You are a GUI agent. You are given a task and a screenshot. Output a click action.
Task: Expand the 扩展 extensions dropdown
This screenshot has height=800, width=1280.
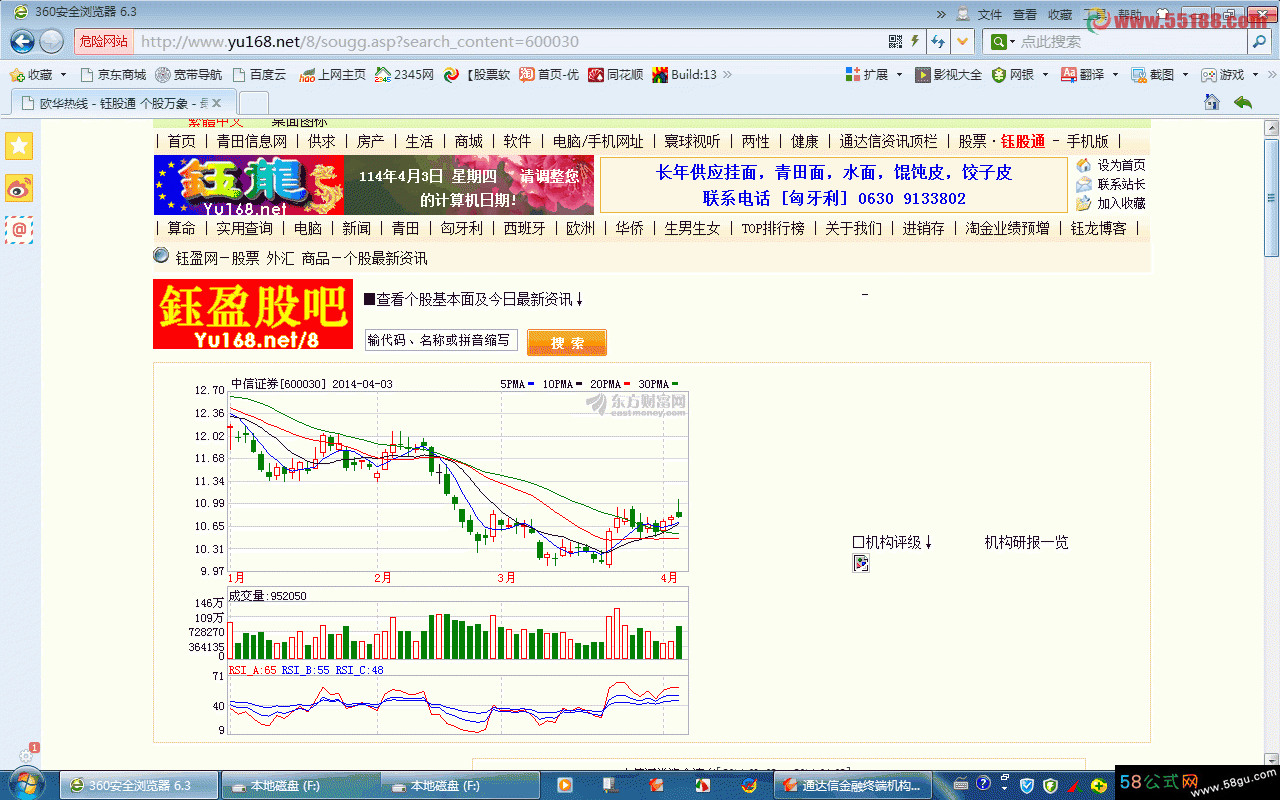coord(898,75)
